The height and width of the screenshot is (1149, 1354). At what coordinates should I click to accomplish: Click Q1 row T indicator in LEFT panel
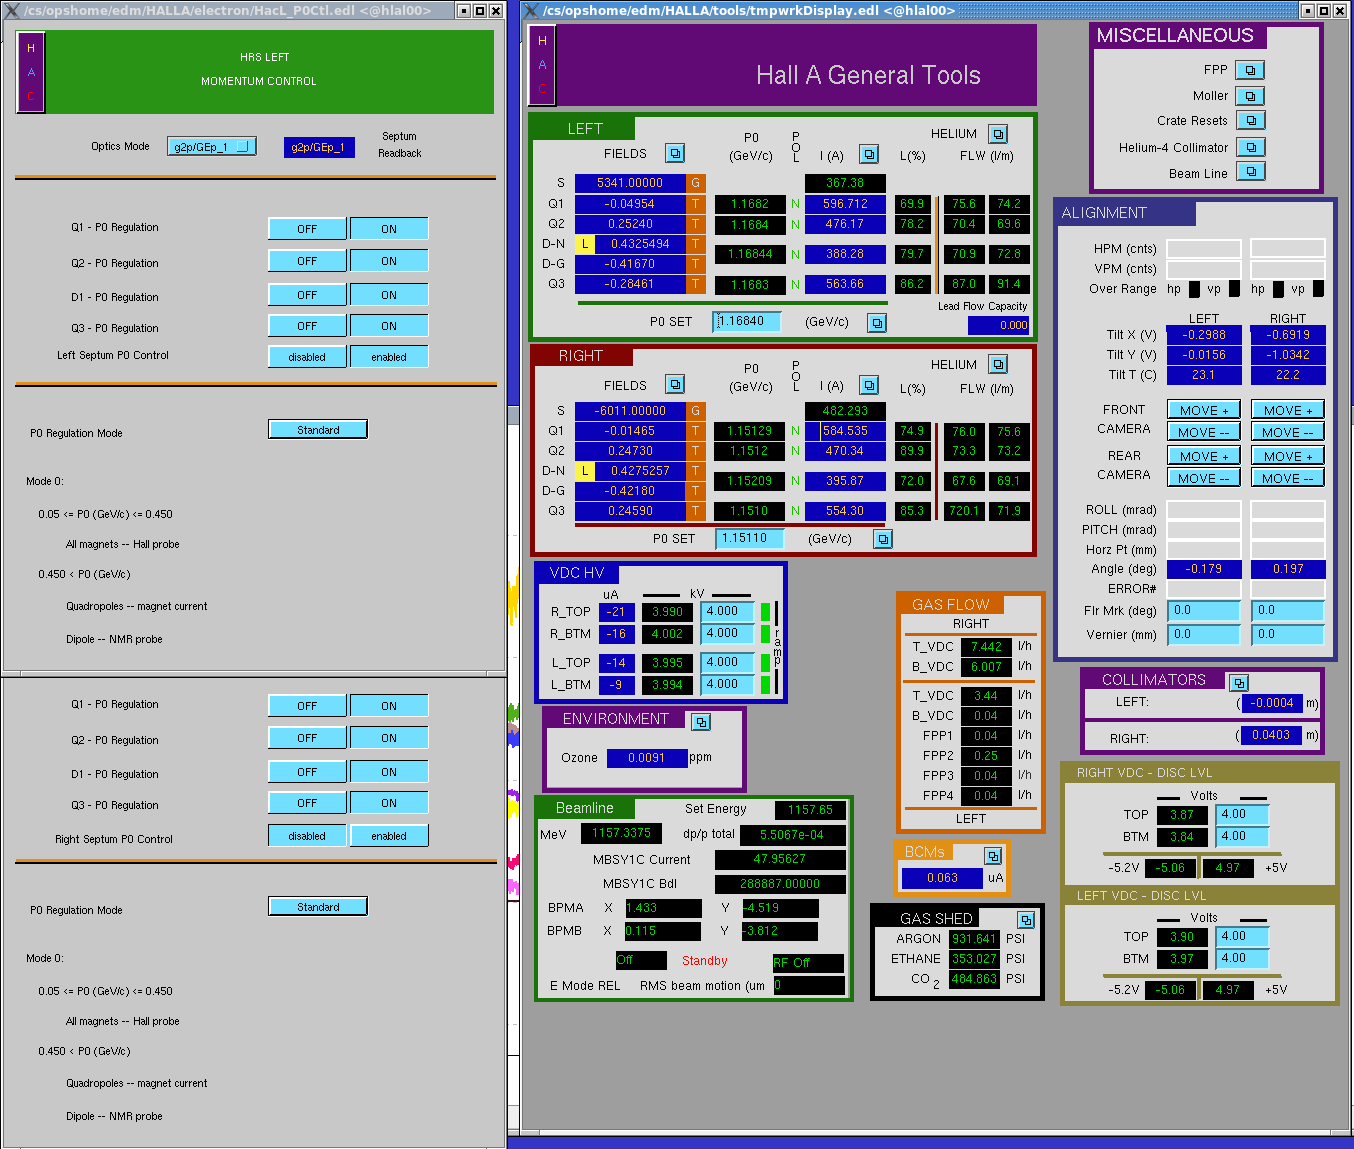click(695, 204)
